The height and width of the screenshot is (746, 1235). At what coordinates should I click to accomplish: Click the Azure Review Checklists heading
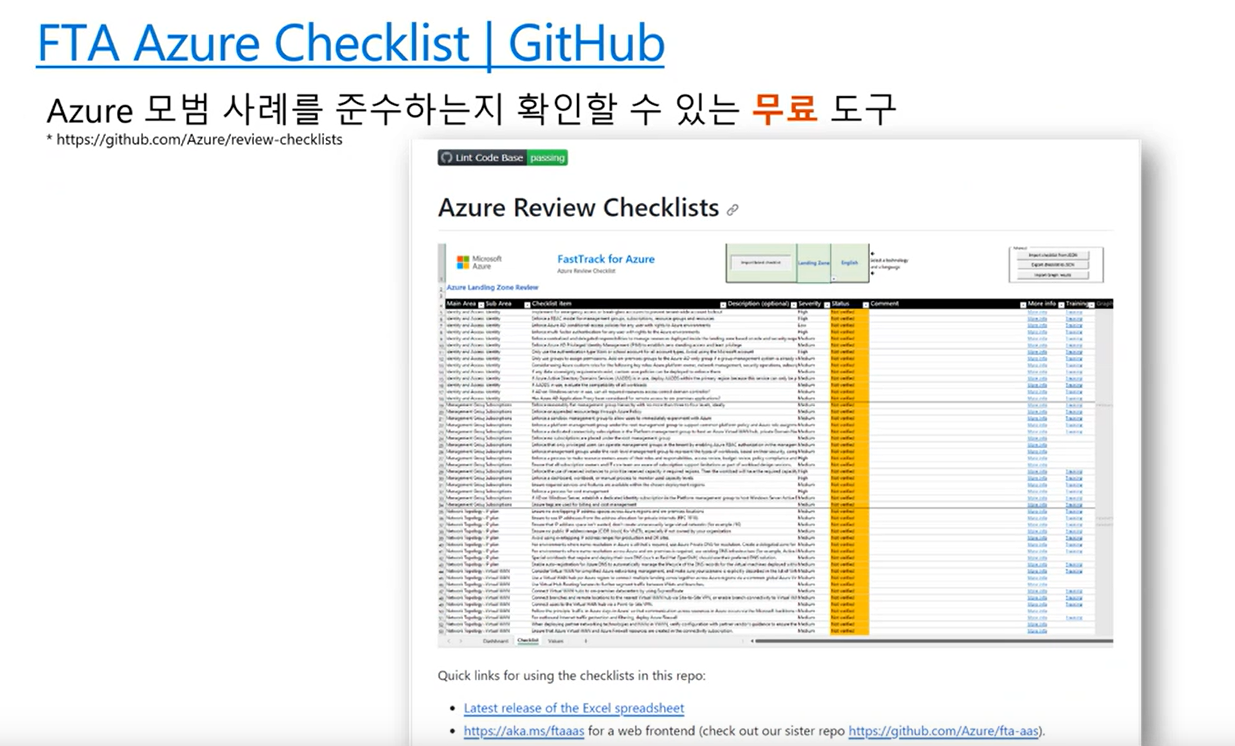[578, 208]
